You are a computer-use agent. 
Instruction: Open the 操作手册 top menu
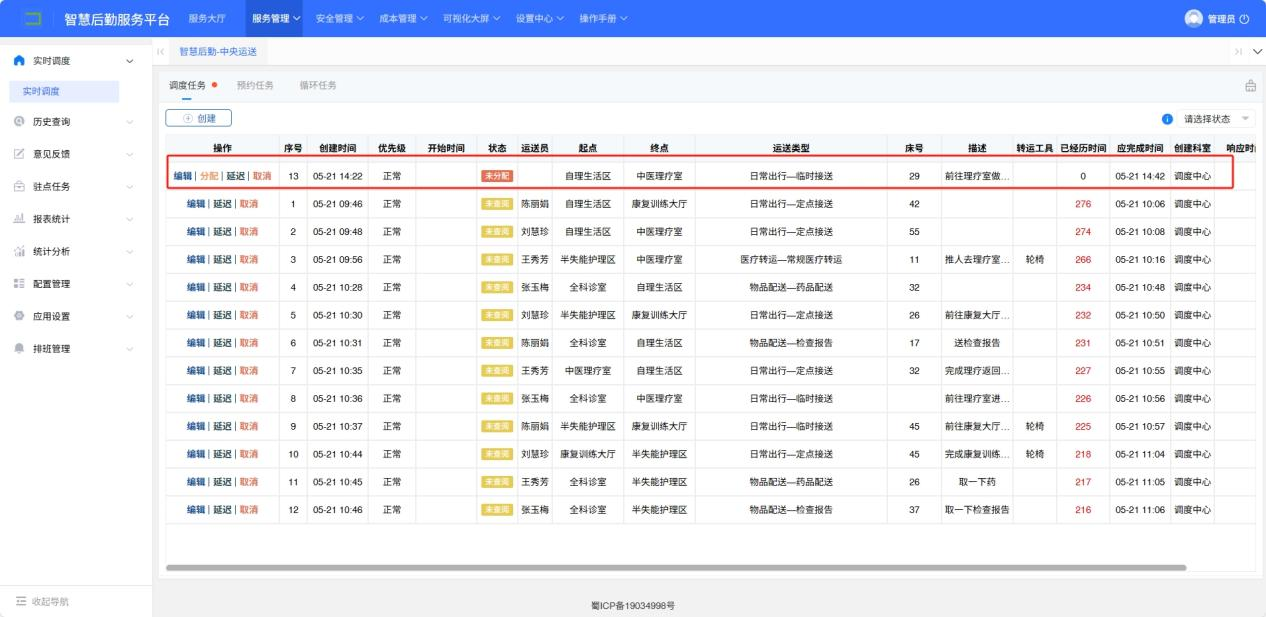coord(603,19)
